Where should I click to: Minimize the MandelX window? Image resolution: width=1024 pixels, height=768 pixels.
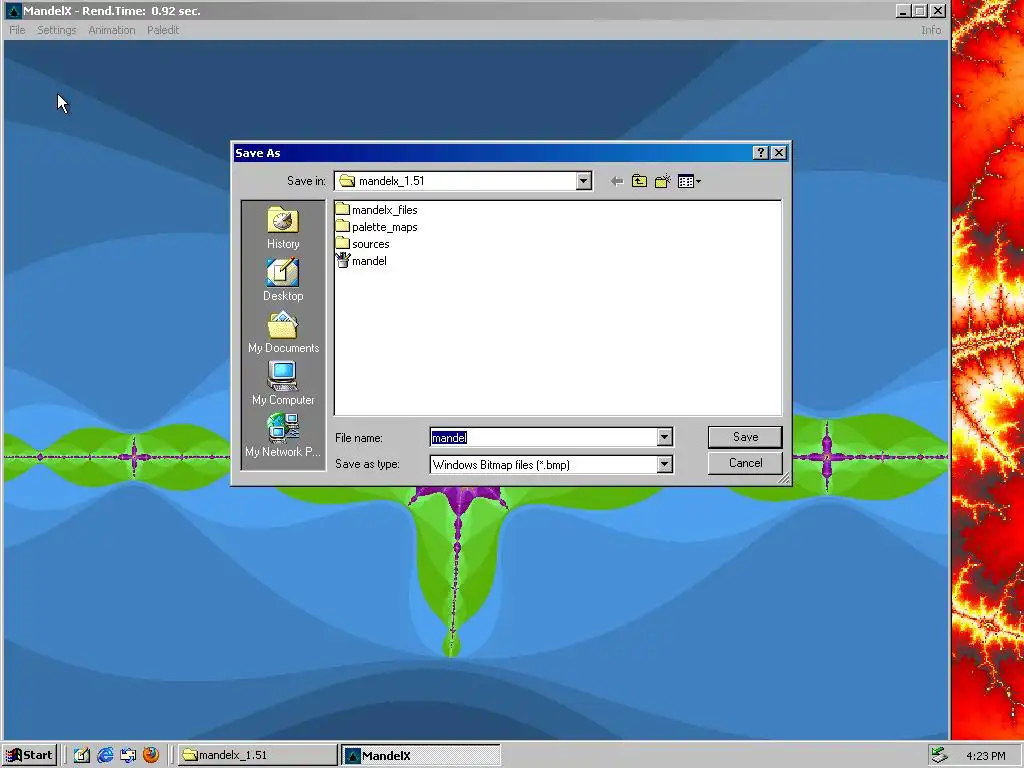[903, 10]
